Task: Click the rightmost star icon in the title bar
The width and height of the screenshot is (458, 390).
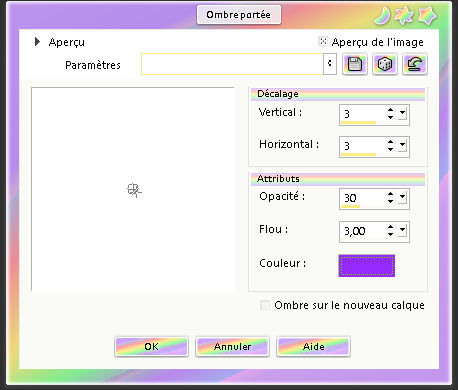Action: pyautogui.click(x=427, y=16)
